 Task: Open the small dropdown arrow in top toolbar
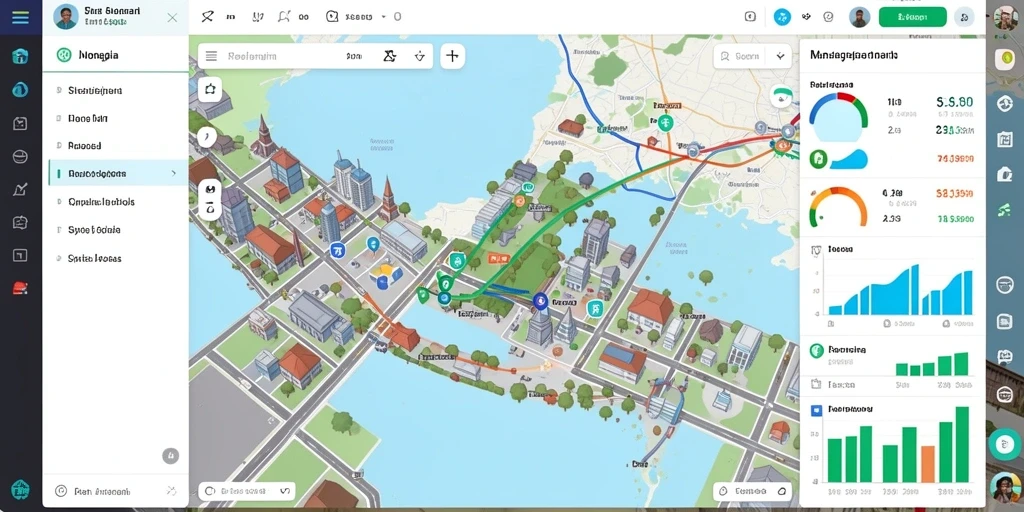383,16
